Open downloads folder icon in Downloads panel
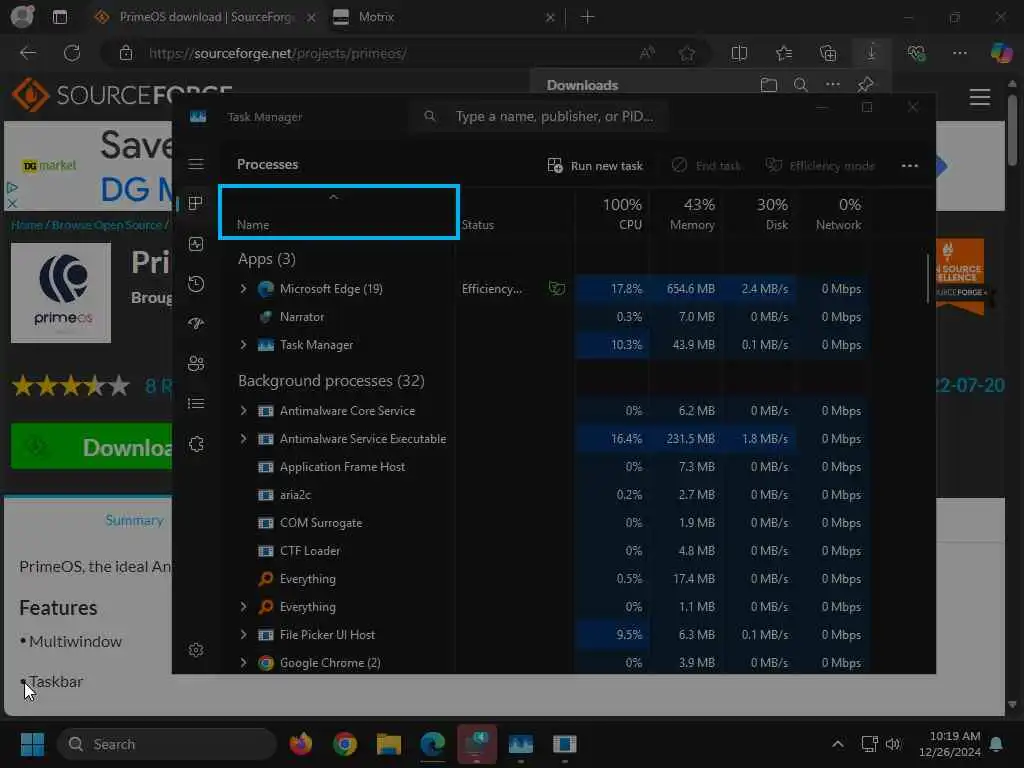This screenshot has width=1024, height=768. coord(769,85)
